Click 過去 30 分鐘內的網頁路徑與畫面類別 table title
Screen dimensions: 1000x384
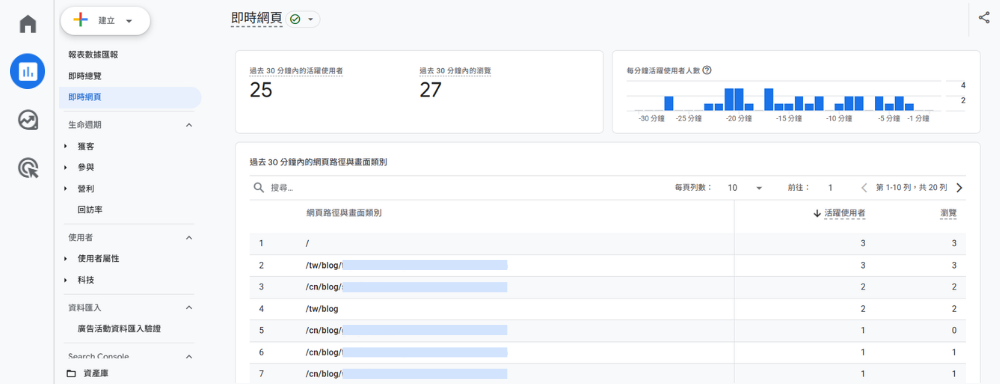tap(318, 162)
